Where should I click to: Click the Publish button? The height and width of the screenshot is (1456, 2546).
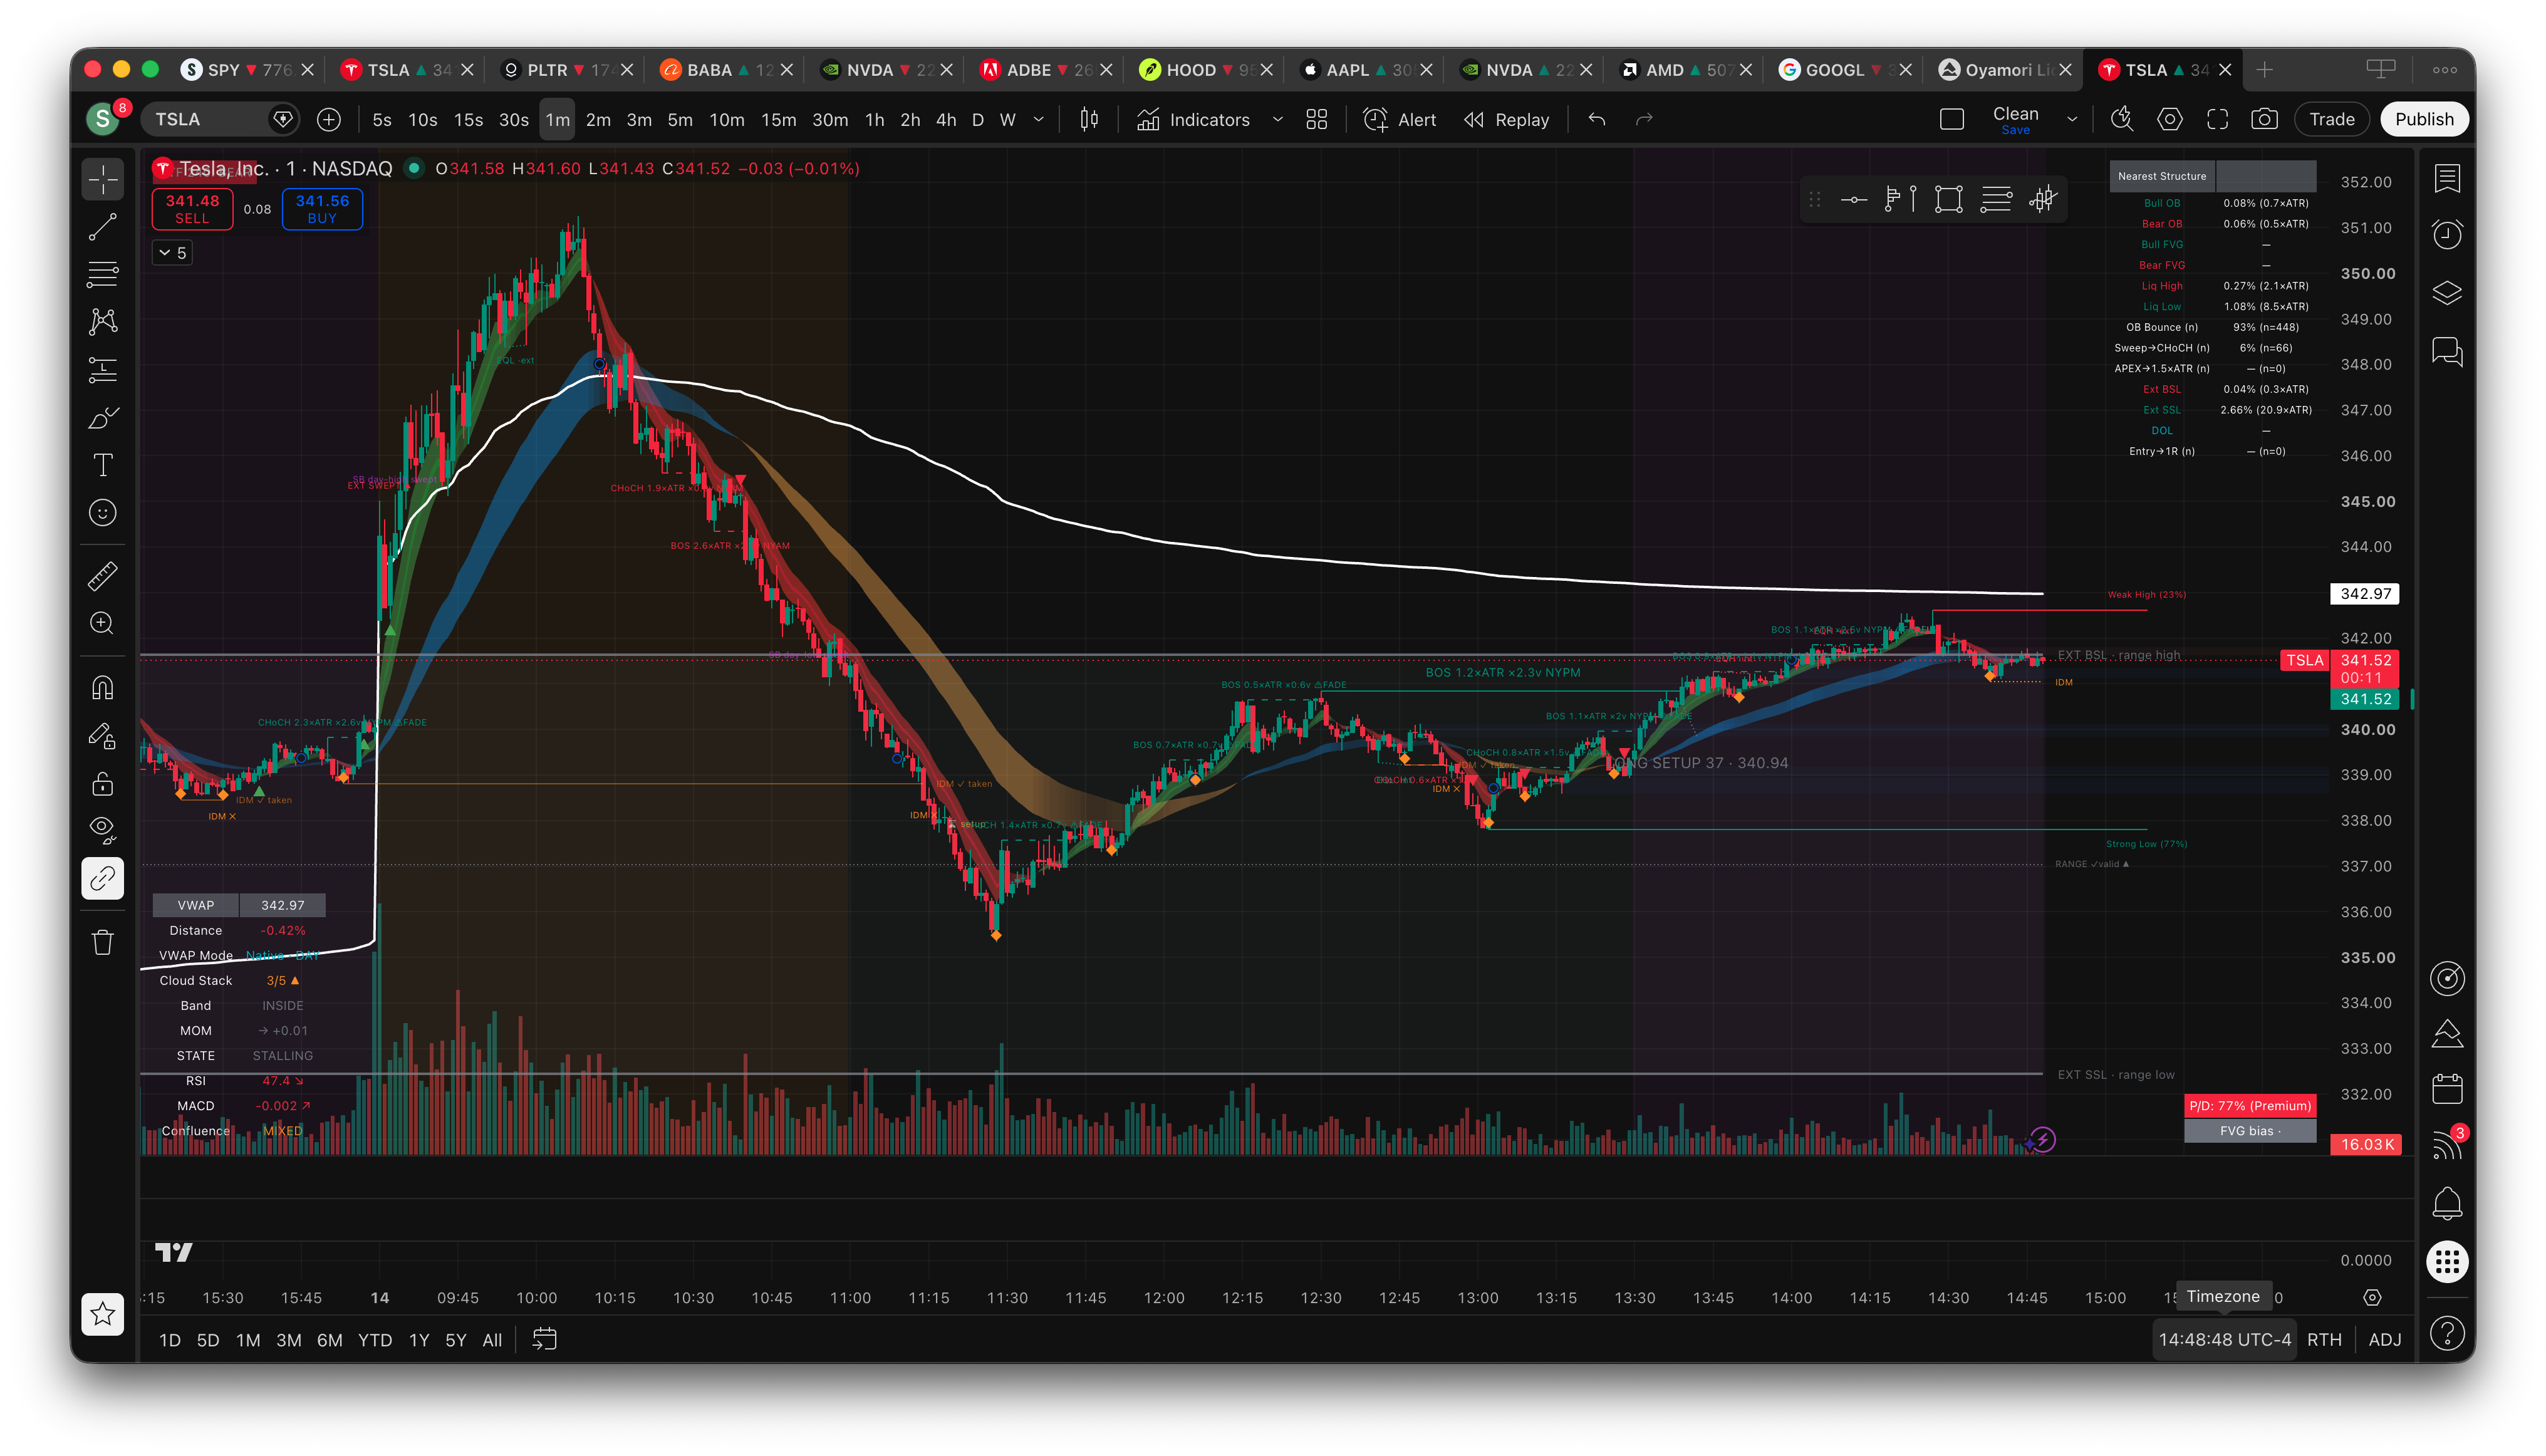point(2424,120)
